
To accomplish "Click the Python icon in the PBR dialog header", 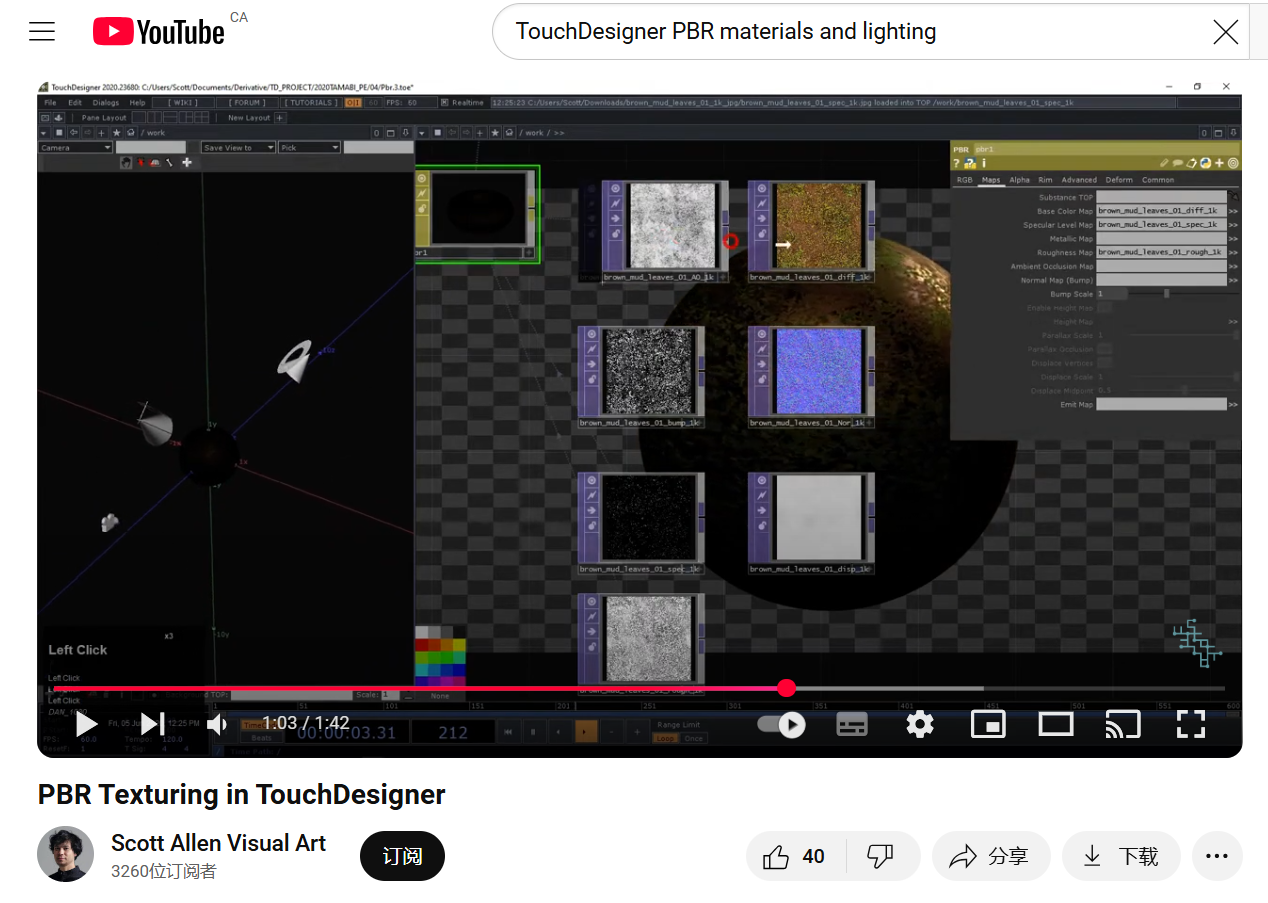I will [1205, 162].
